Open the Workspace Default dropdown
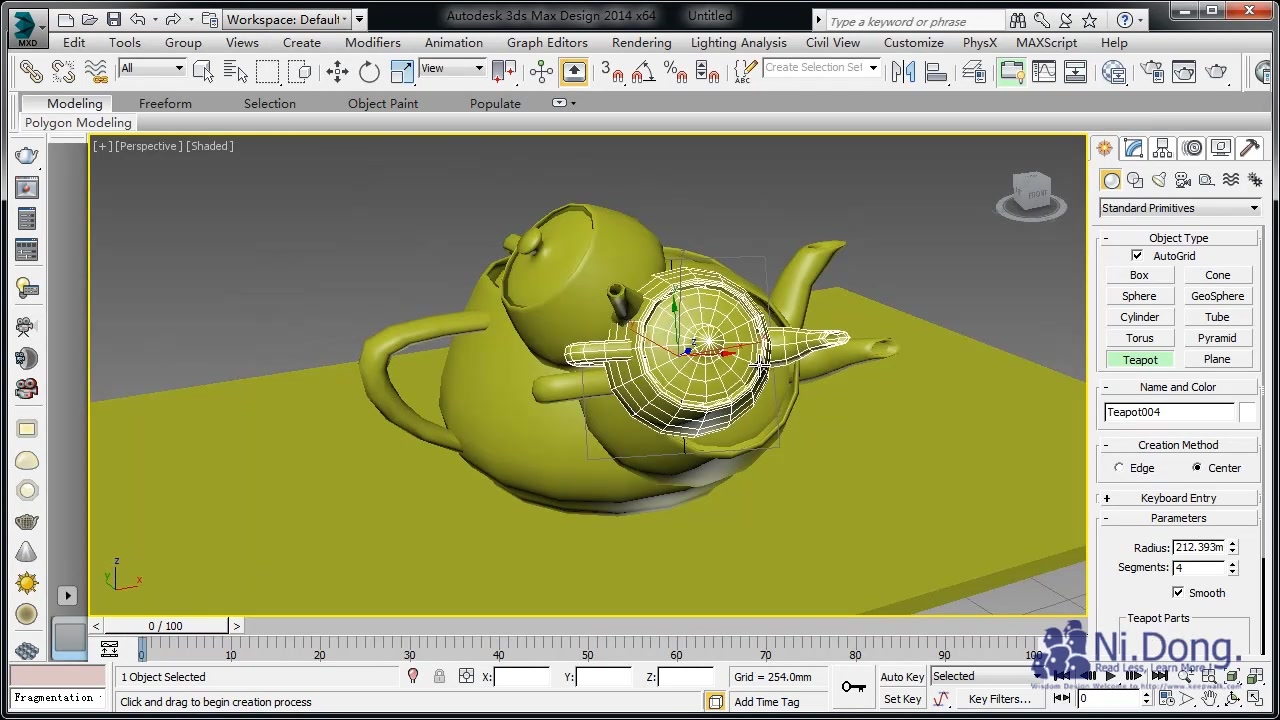The image size is (1280, 720). (287, 19)
